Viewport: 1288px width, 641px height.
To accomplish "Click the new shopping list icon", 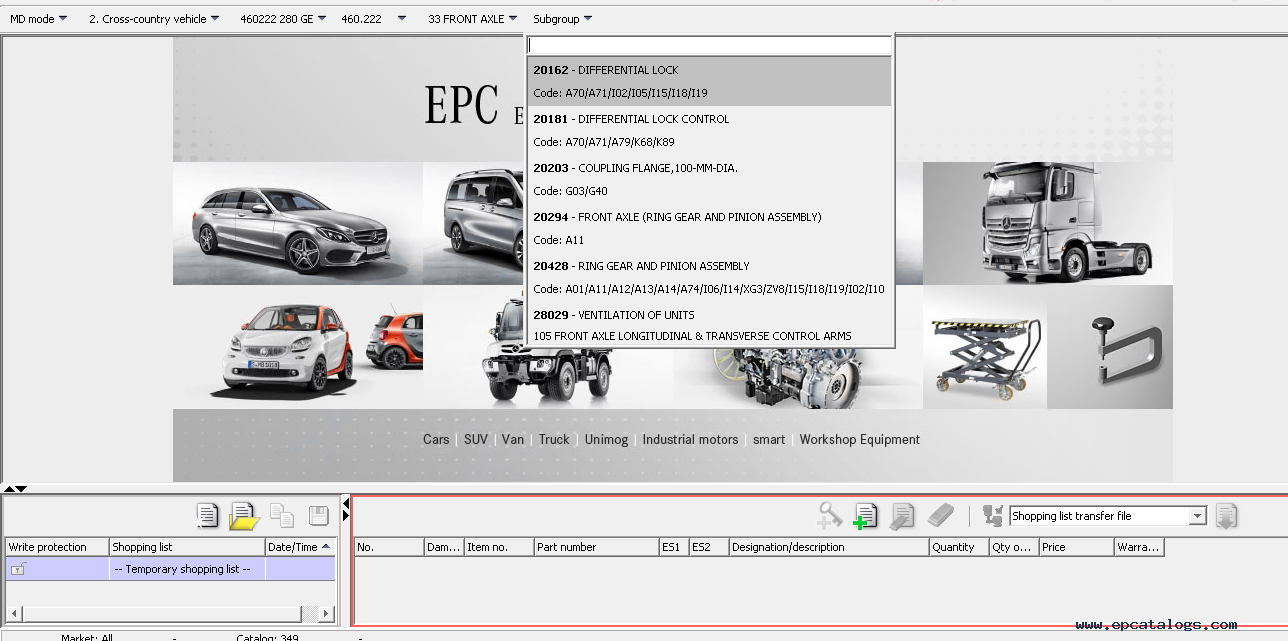I will (x=207, y=516).
